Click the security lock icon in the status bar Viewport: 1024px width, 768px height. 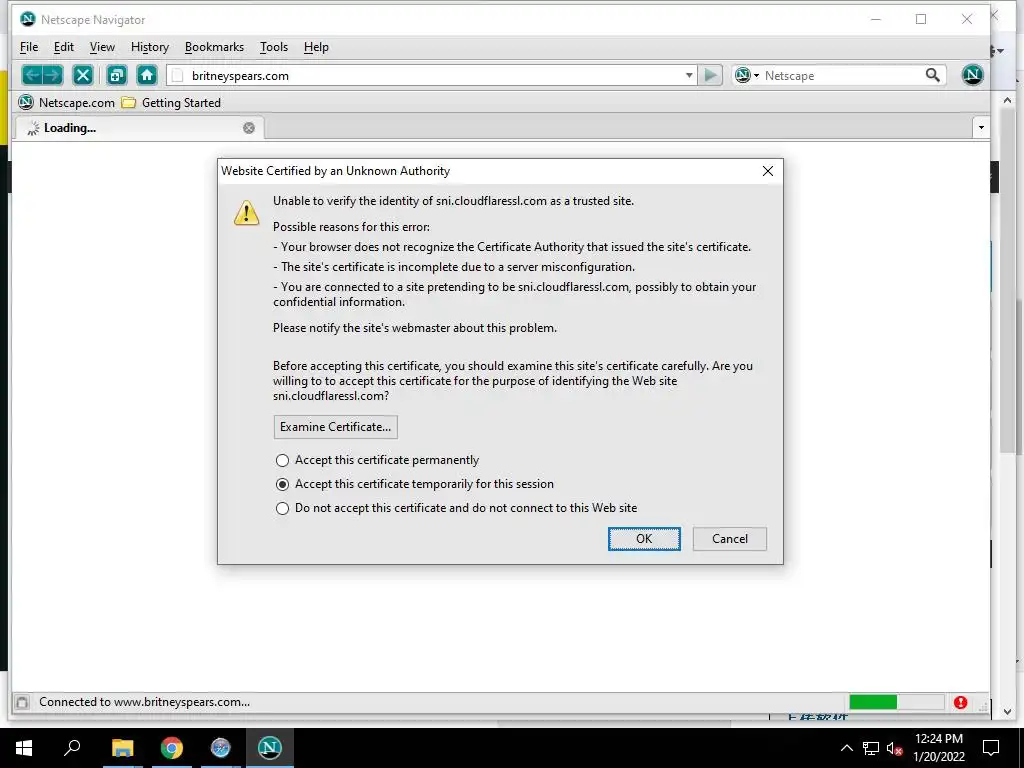pyautogui.click(x=22, y=703)
